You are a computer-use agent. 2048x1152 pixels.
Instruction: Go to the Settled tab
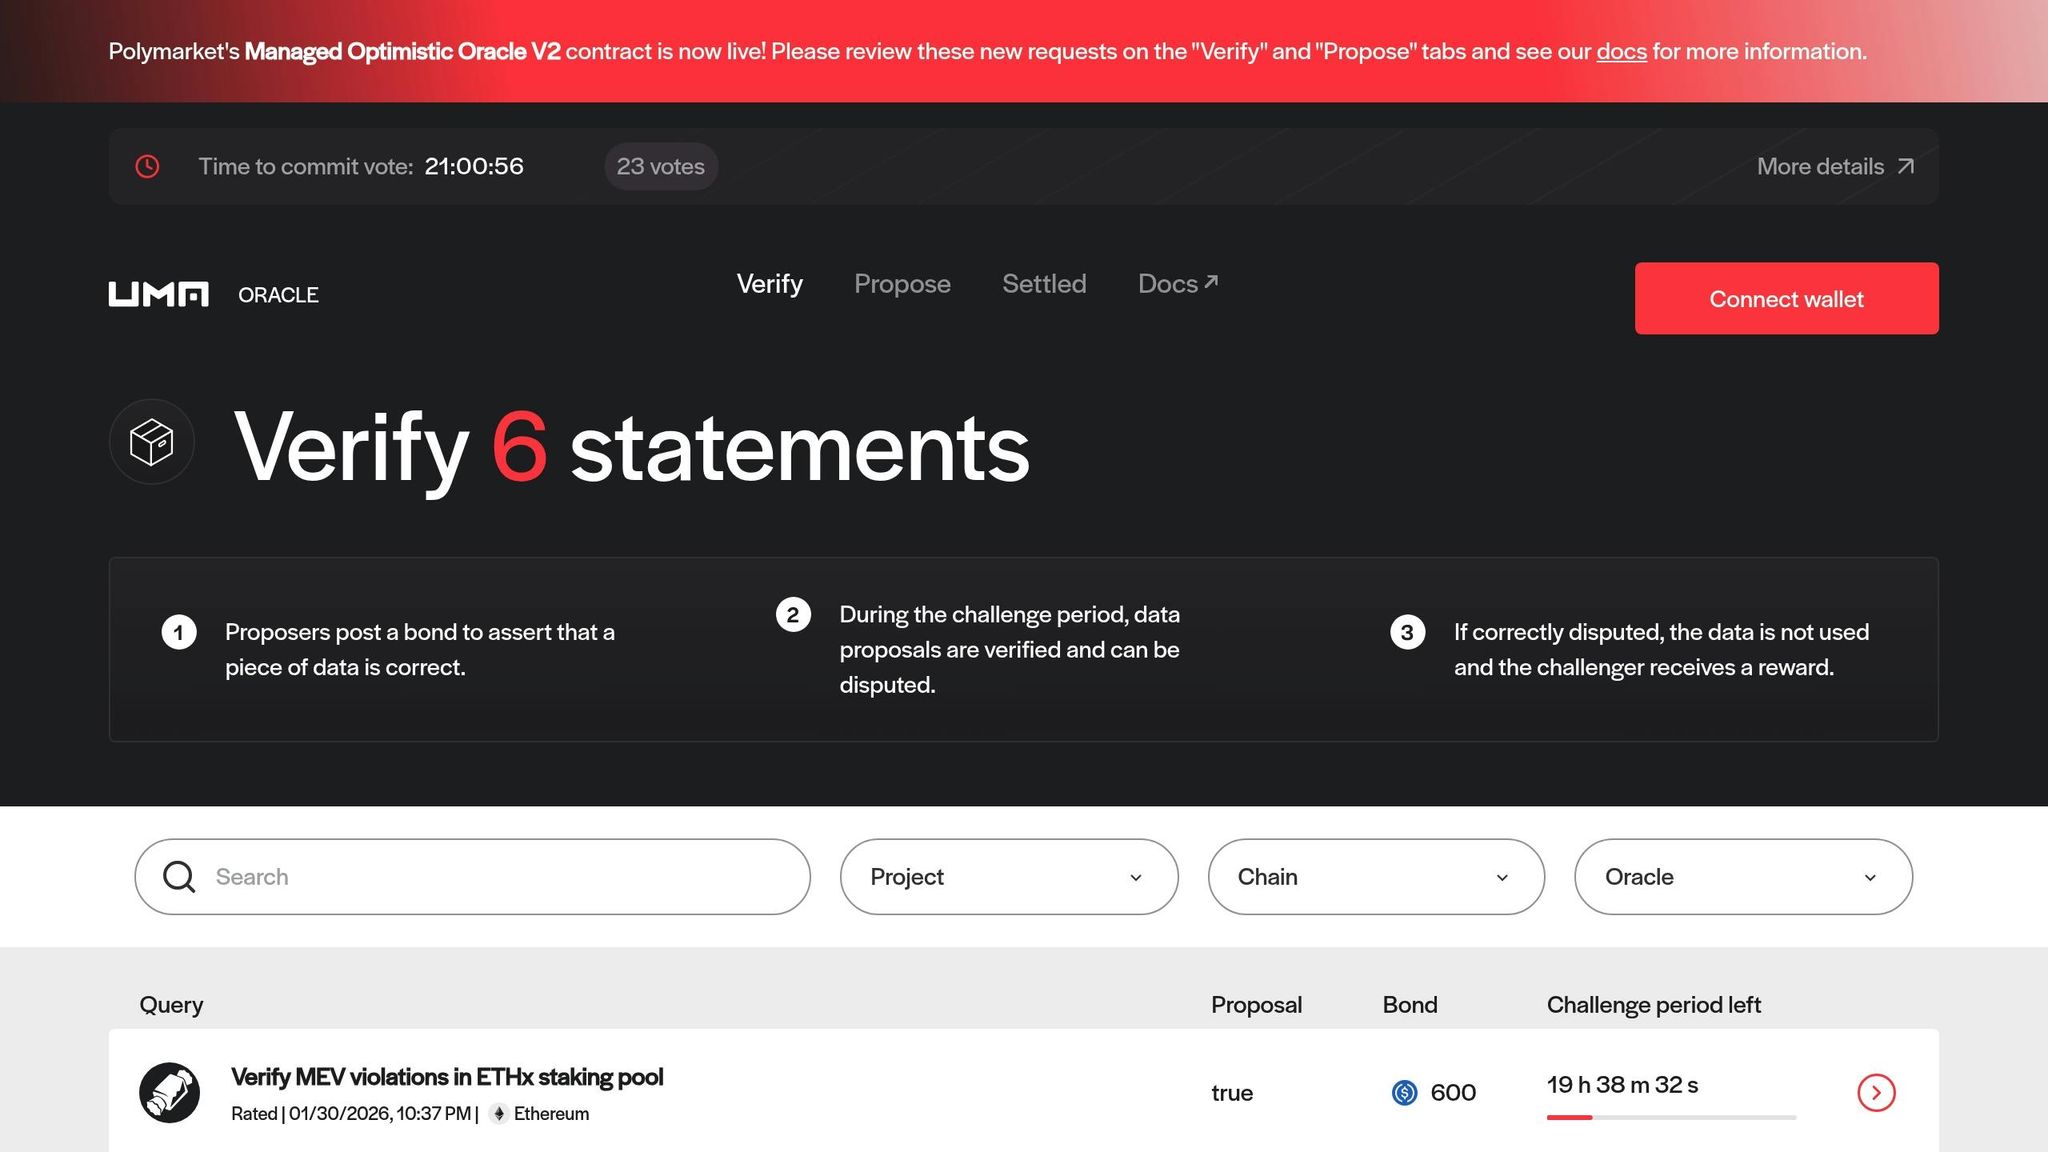click(1044, 284)
